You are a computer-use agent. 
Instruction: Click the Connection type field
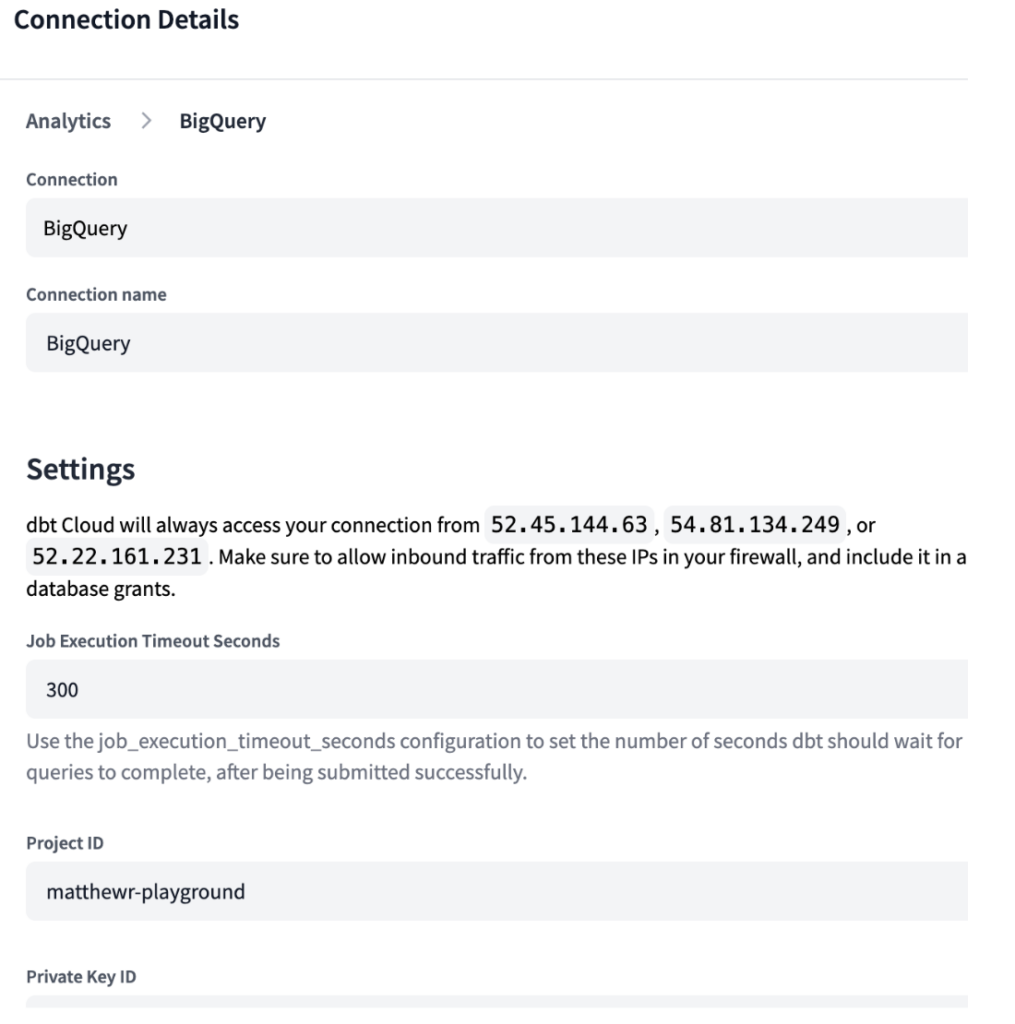(x=495, y=228)
